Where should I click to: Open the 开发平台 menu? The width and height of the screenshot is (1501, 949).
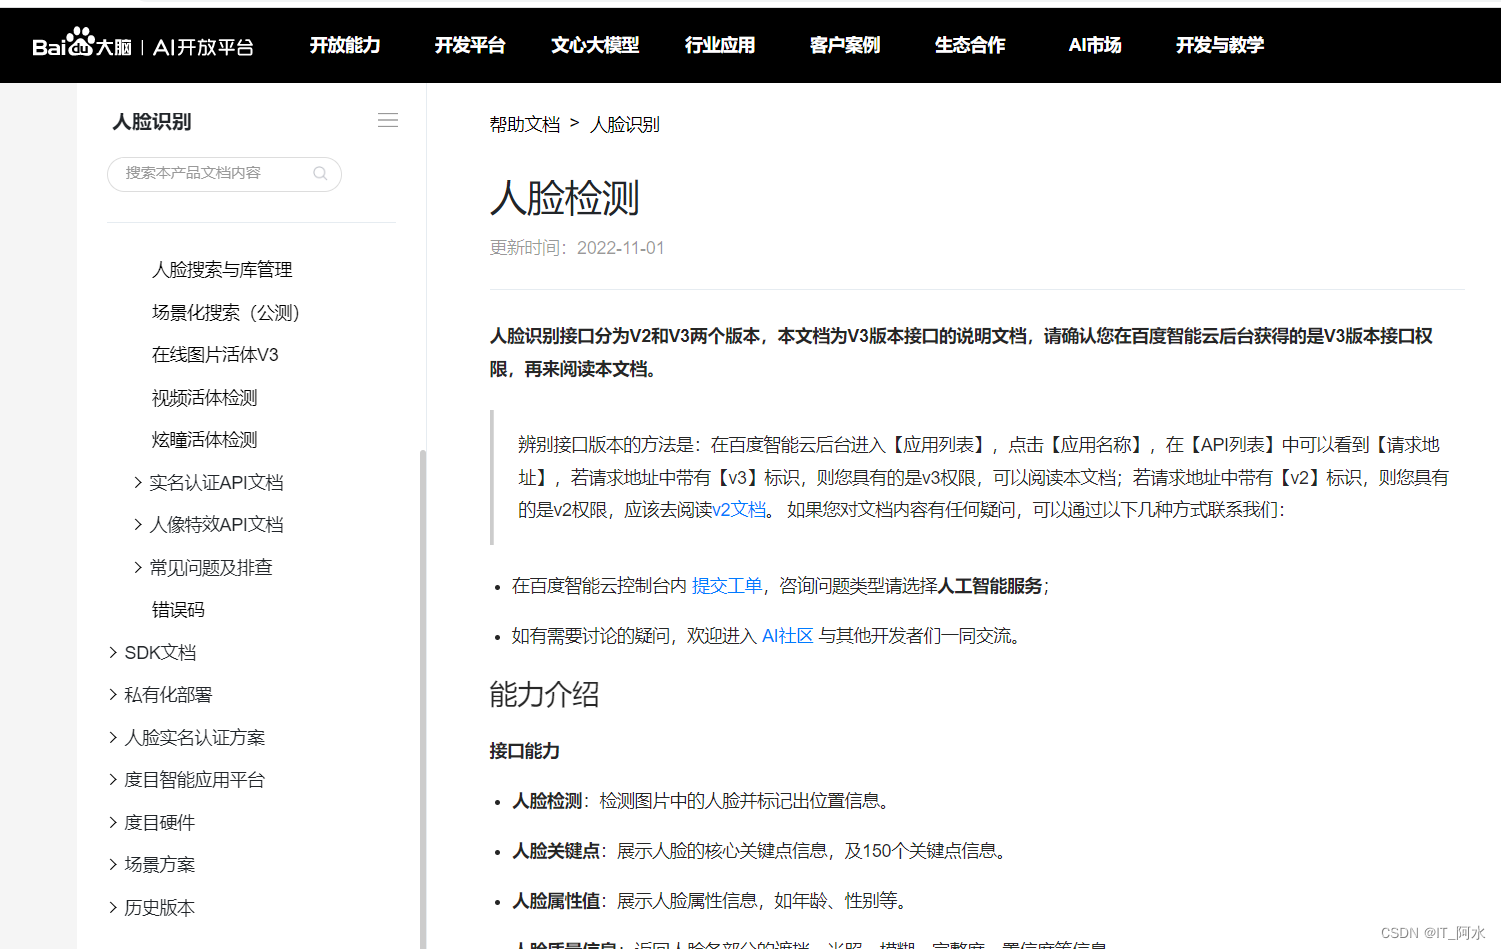pos(470,45)
